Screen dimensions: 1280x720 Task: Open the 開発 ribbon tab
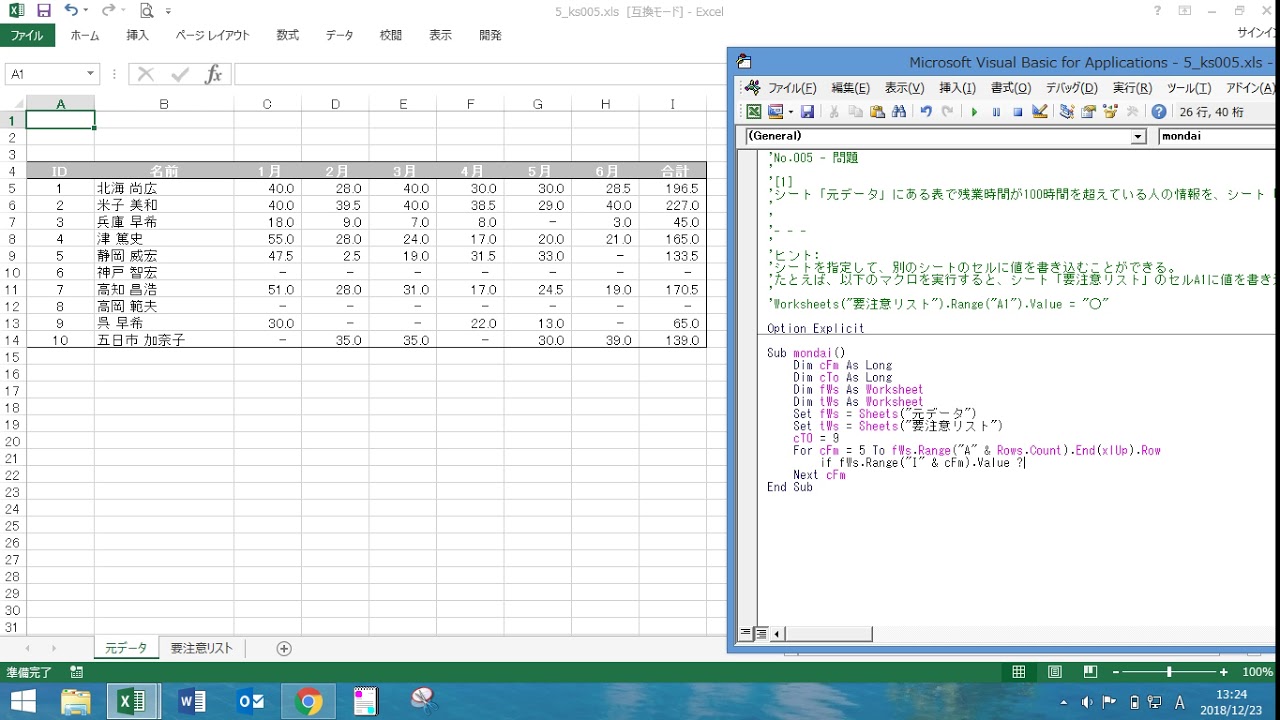490,35
